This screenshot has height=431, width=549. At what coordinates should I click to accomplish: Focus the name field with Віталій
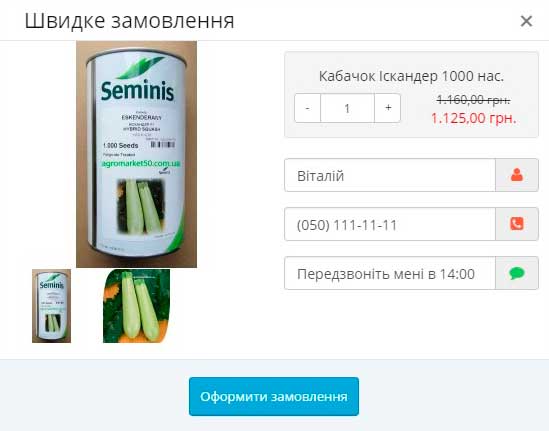[x=390, y=175]
